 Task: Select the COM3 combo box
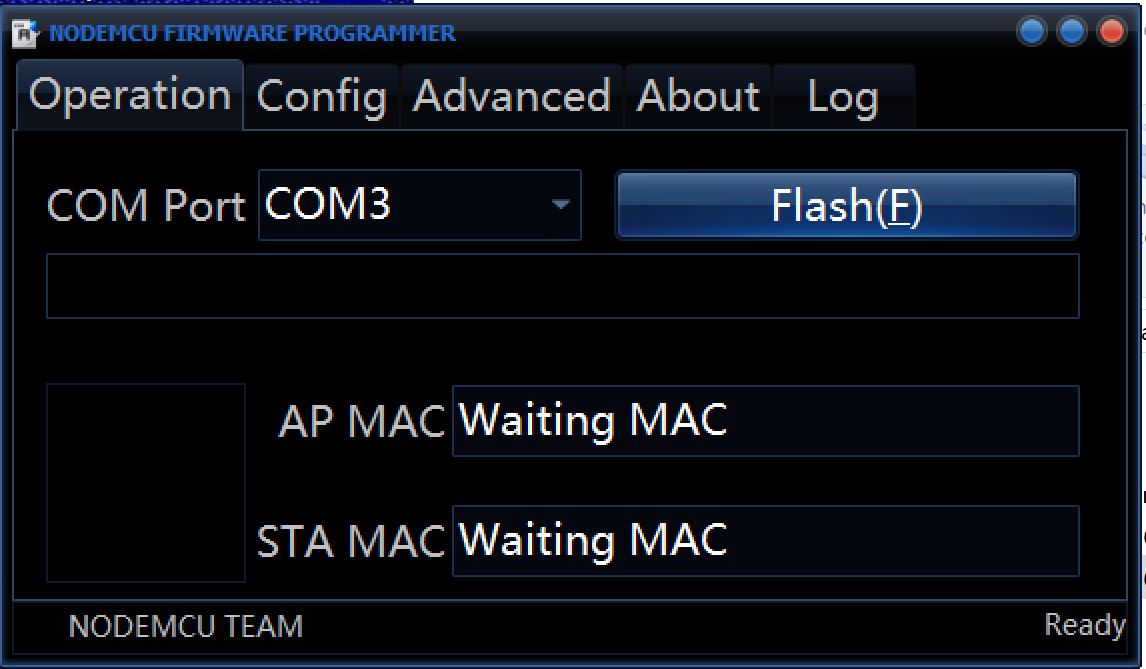pos(420,205)
